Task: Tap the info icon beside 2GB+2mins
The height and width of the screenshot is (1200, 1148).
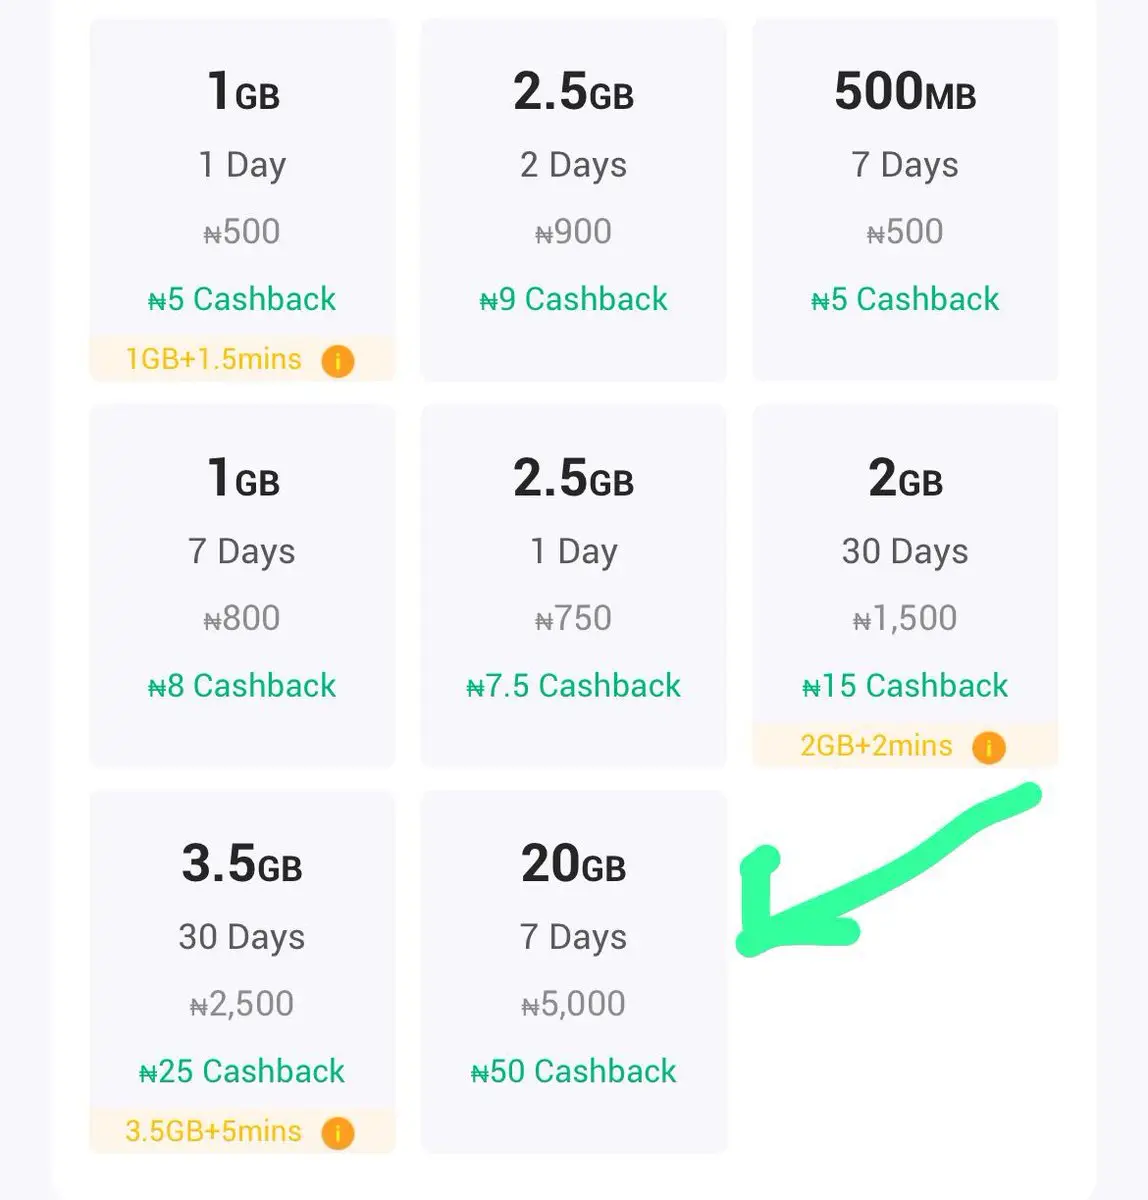Action: coord(988,747)
